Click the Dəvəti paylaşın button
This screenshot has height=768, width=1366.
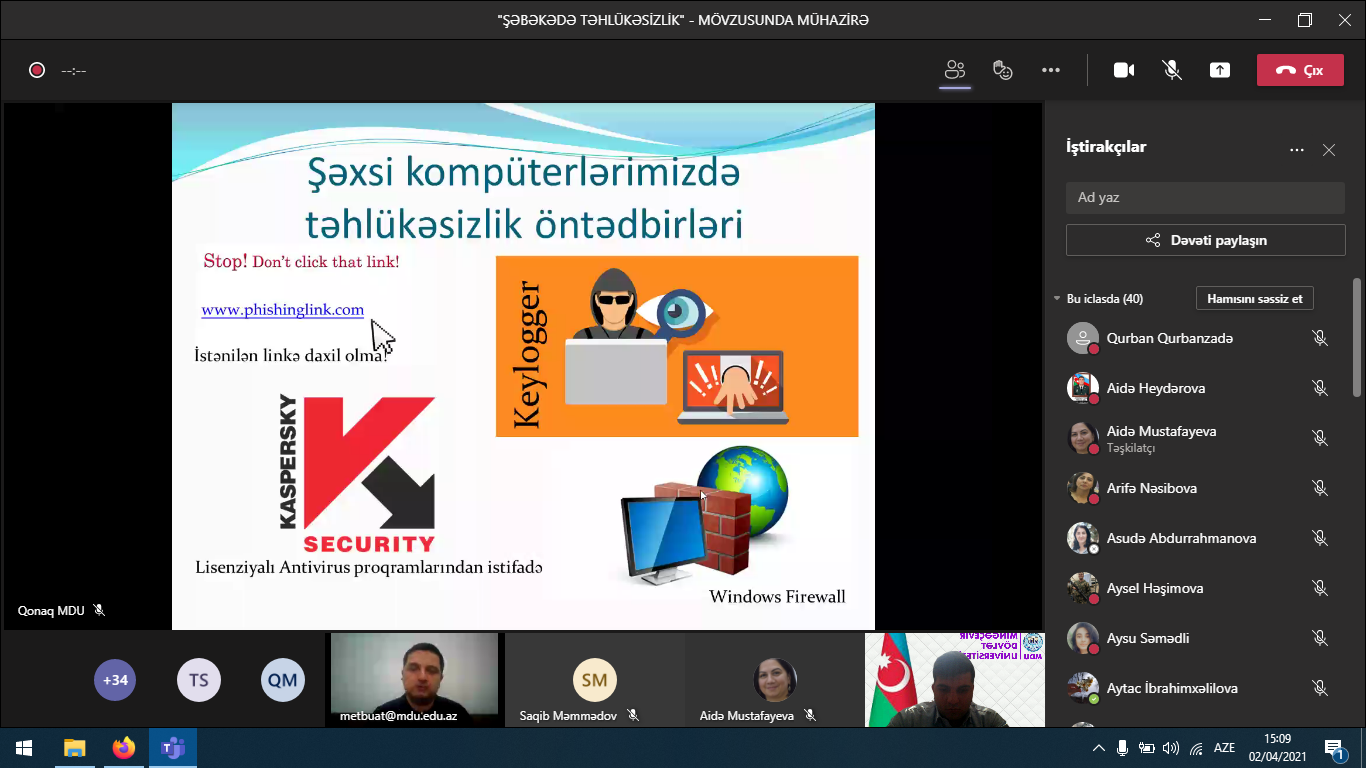point(1205,240)
